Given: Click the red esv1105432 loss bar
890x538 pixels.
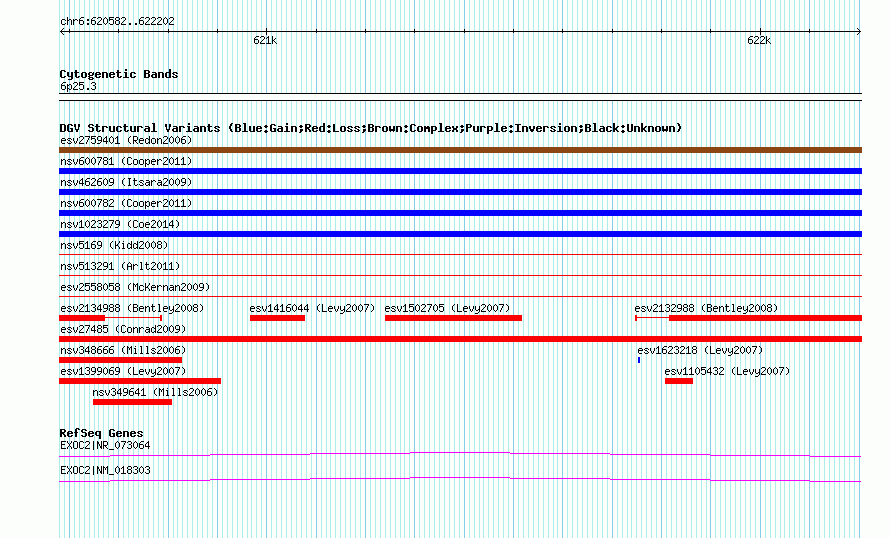Looking at the screenshot, I should pos(679,381).
